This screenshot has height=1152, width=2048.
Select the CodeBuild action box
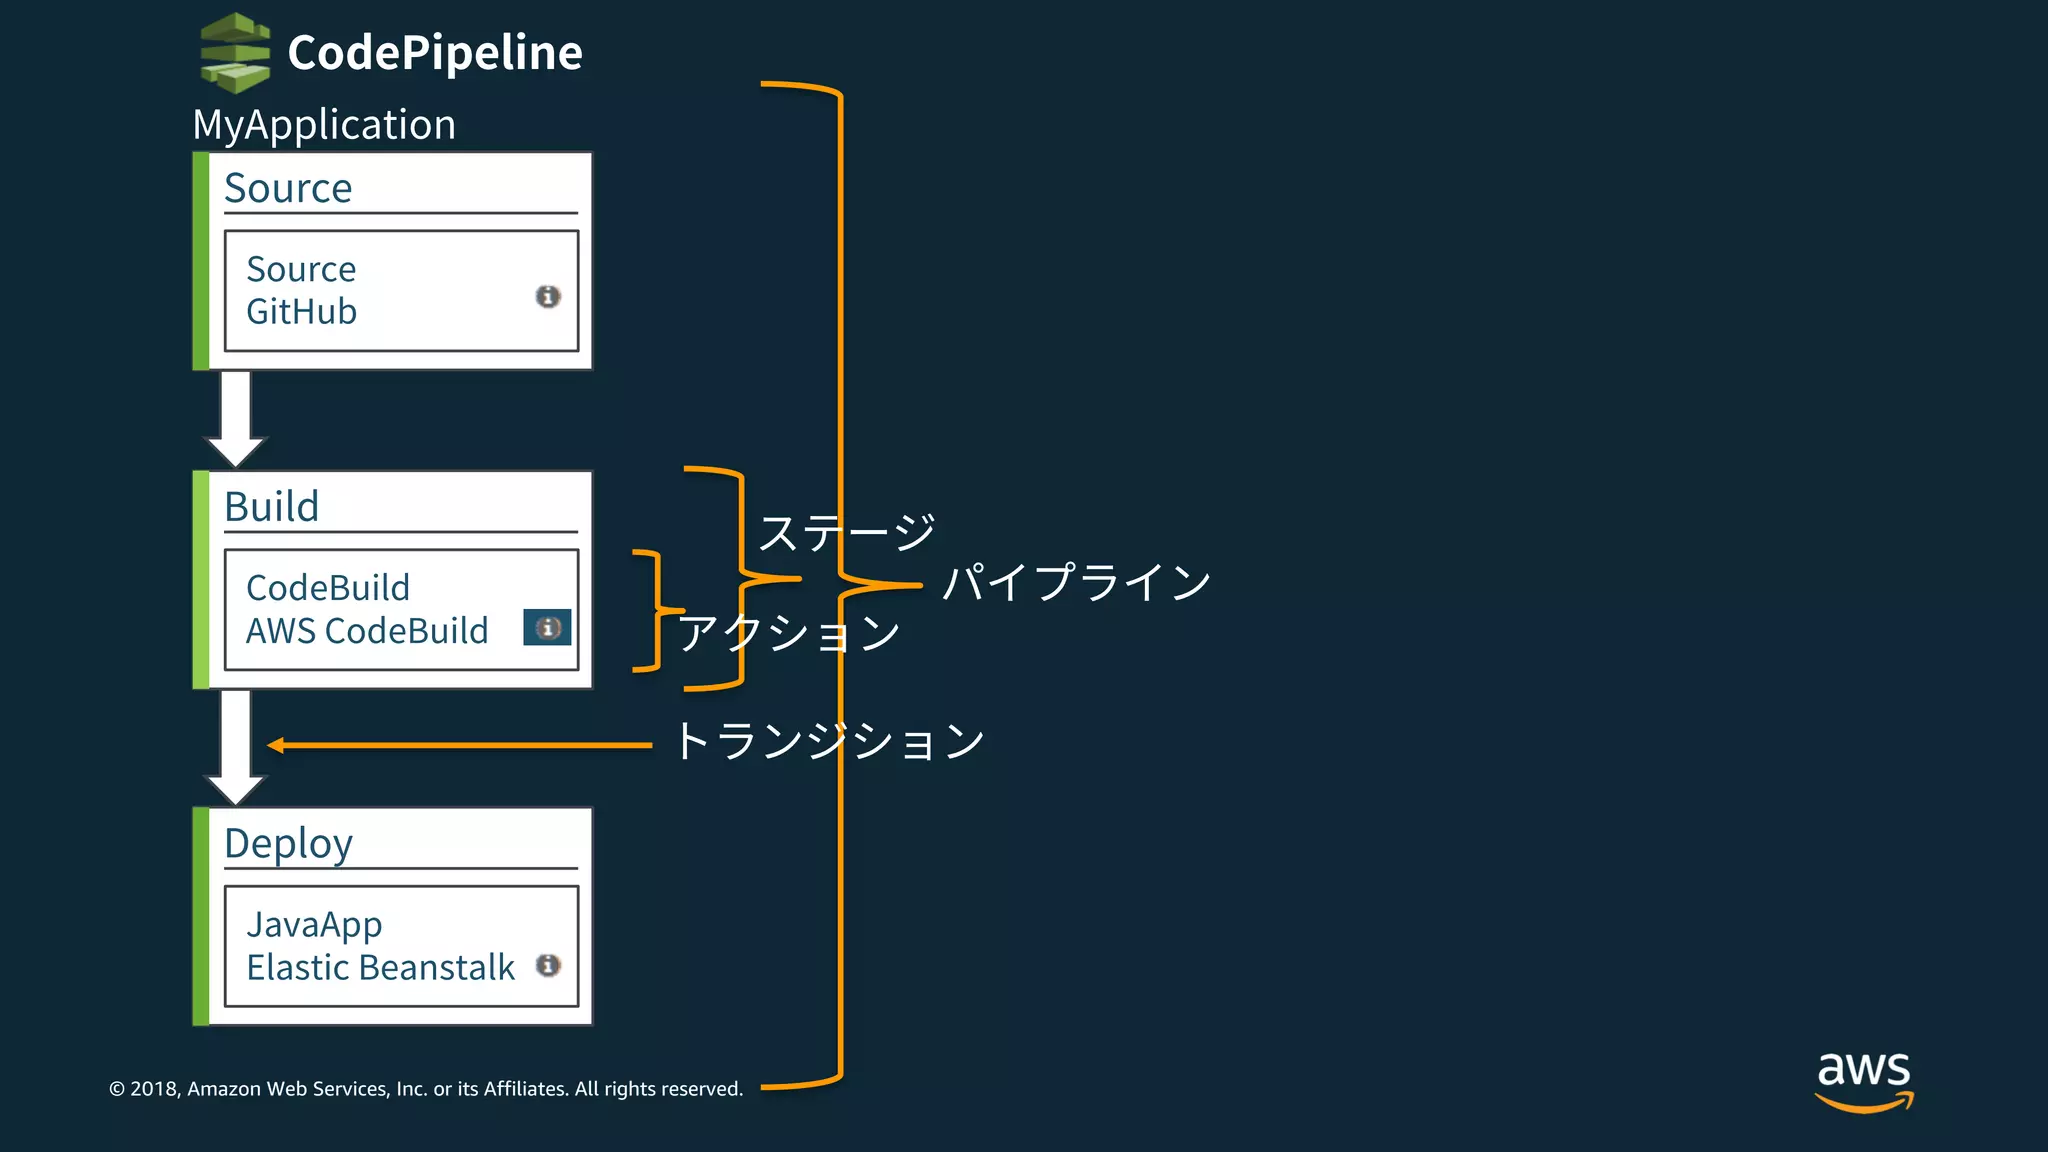coord(380,609)
